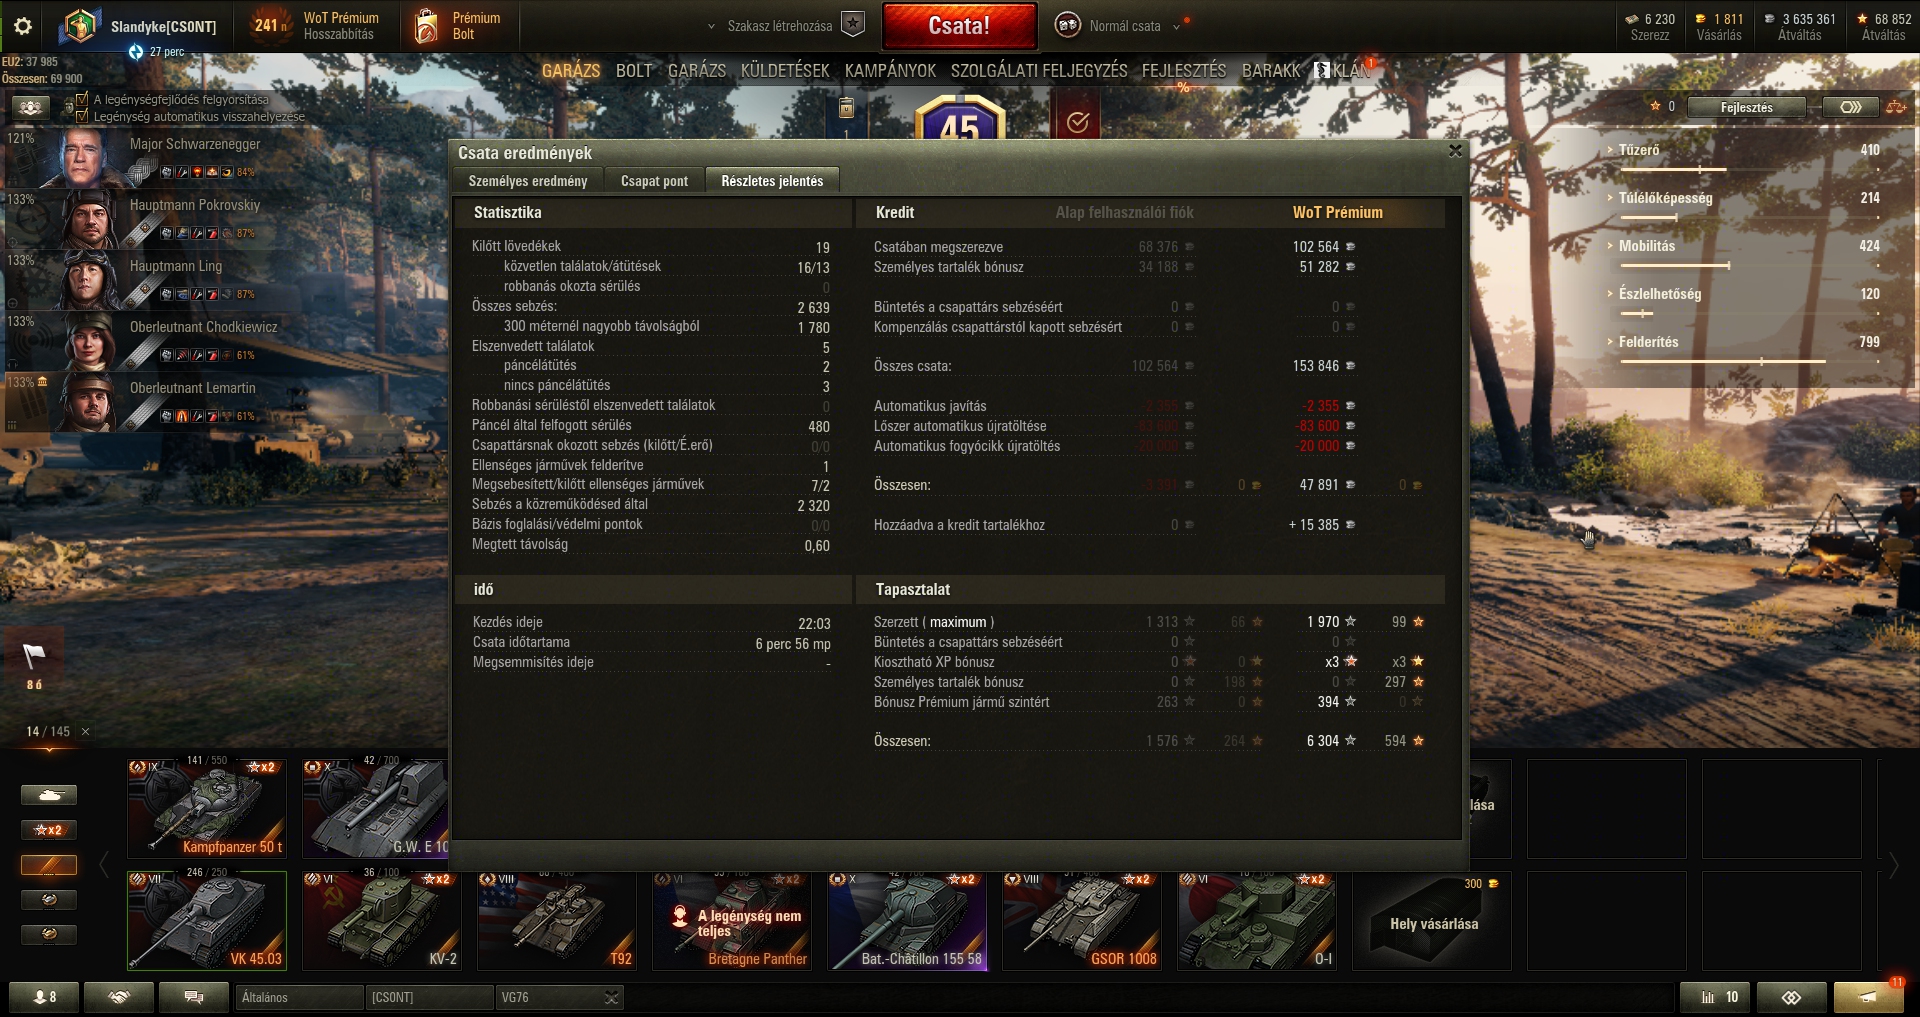Reset the 14 / 145 carousel filter
The height and width of the screenshot is (1017, 1920).
tap(85, 732)
